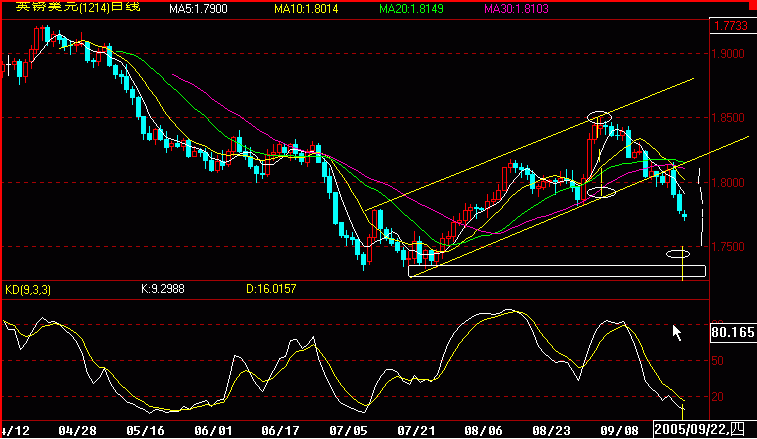Click the 08/23 date label

[551, 430]
